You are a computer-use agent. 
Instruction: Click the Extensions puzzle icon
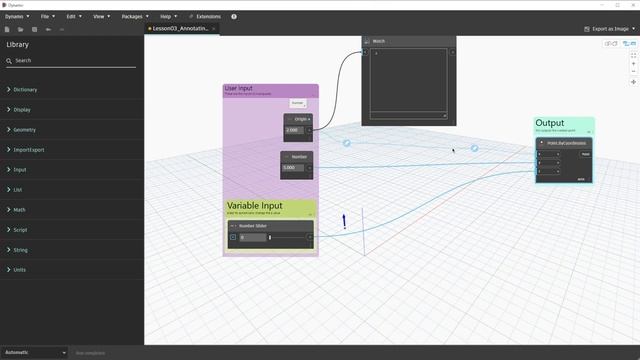coord(191,17)
